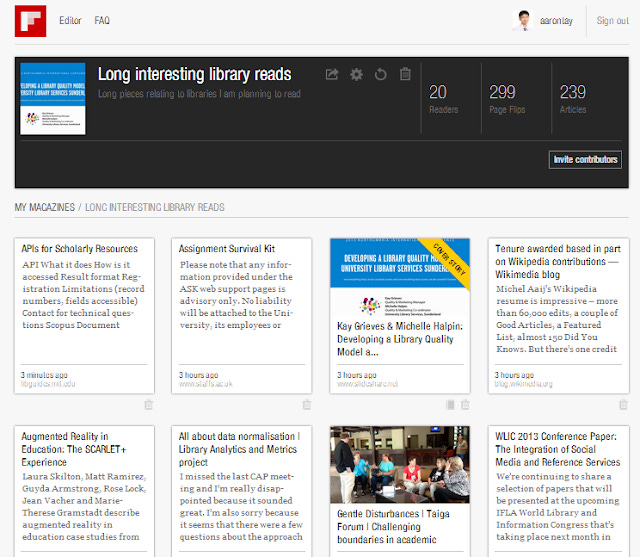Viewport: 640px width, 557px height.
Task: View the 20 Readers statistic
Action: 443,98
